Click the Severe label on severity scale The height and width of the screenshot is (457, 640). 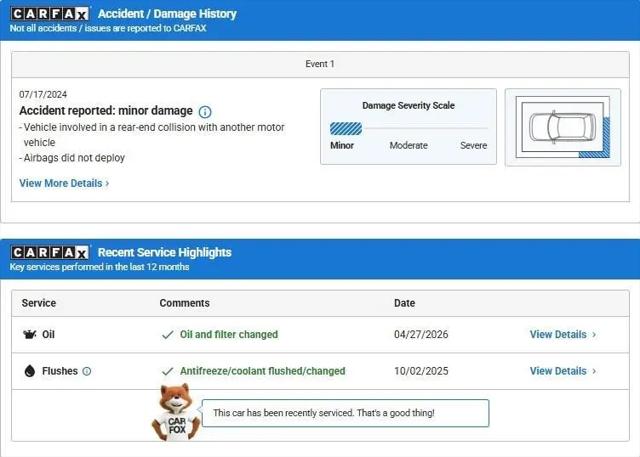pos(473,146)
